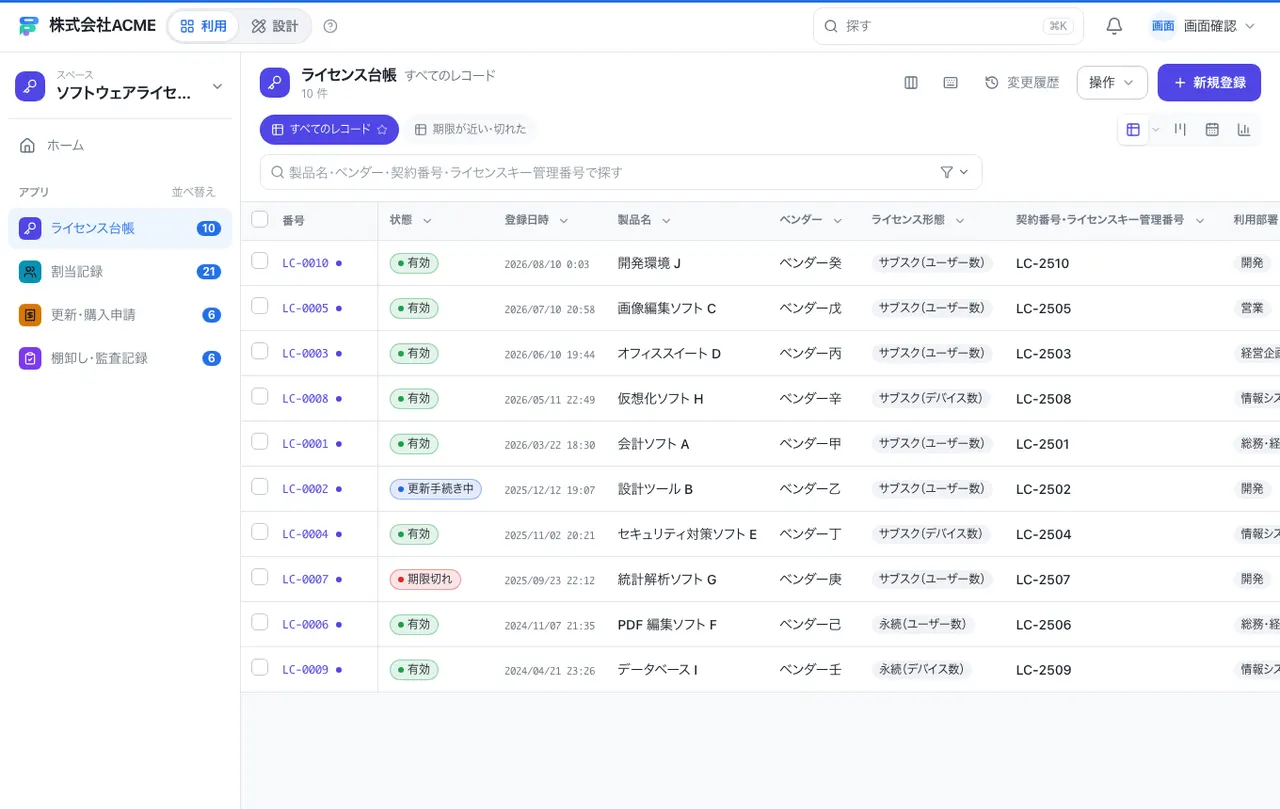Click the ホーム home icon in sidebar

[28, 145]
